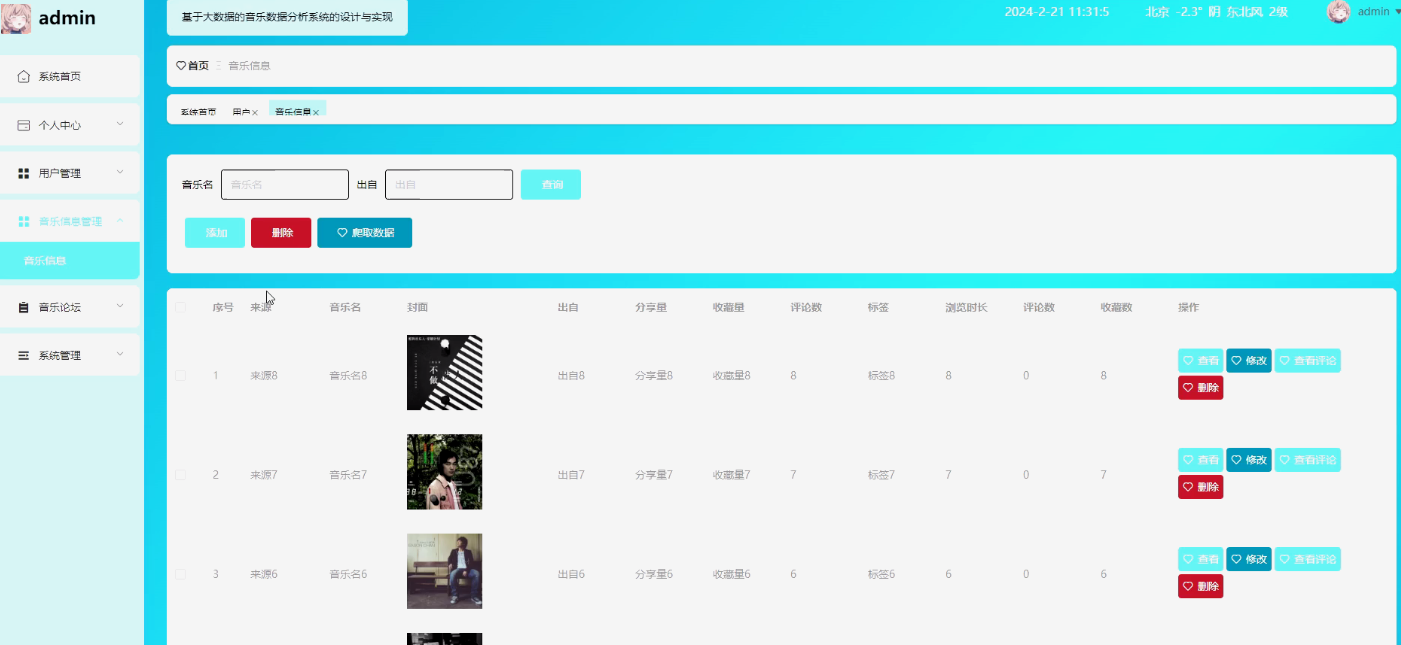This screenshot has width=1401, height=645.
Task: Focus the 出自 search input field
Action: (x=449, y=184)
